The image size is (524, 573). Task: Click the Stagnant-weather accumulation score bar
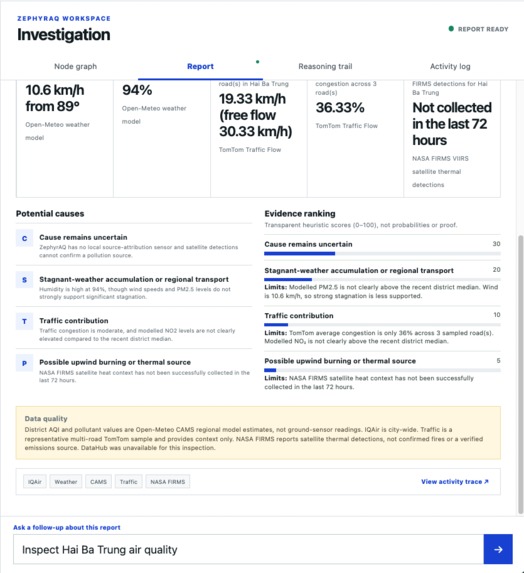click(x=382, y=280)
